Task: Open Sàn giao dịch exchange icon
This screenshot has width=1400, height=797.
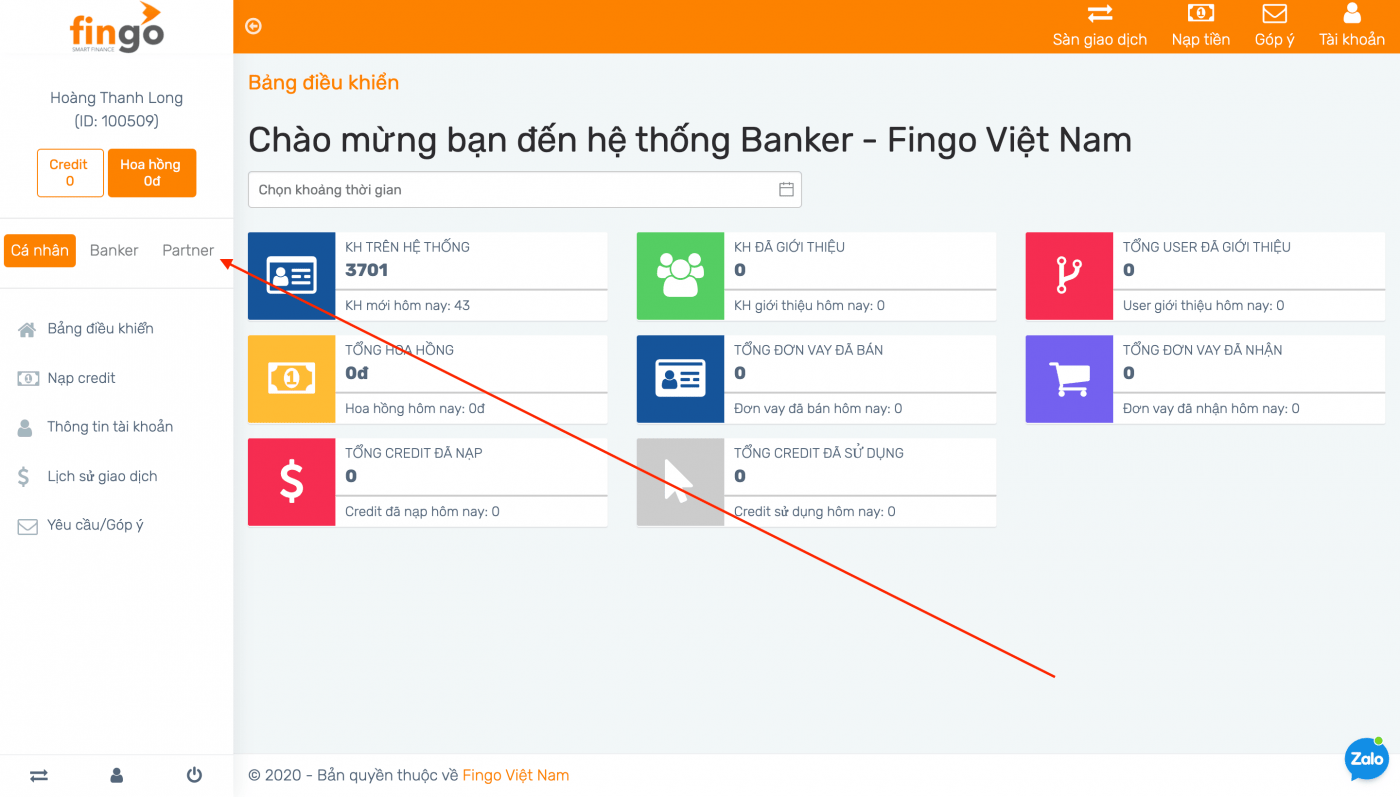Action: click(x=1100, y=13)
